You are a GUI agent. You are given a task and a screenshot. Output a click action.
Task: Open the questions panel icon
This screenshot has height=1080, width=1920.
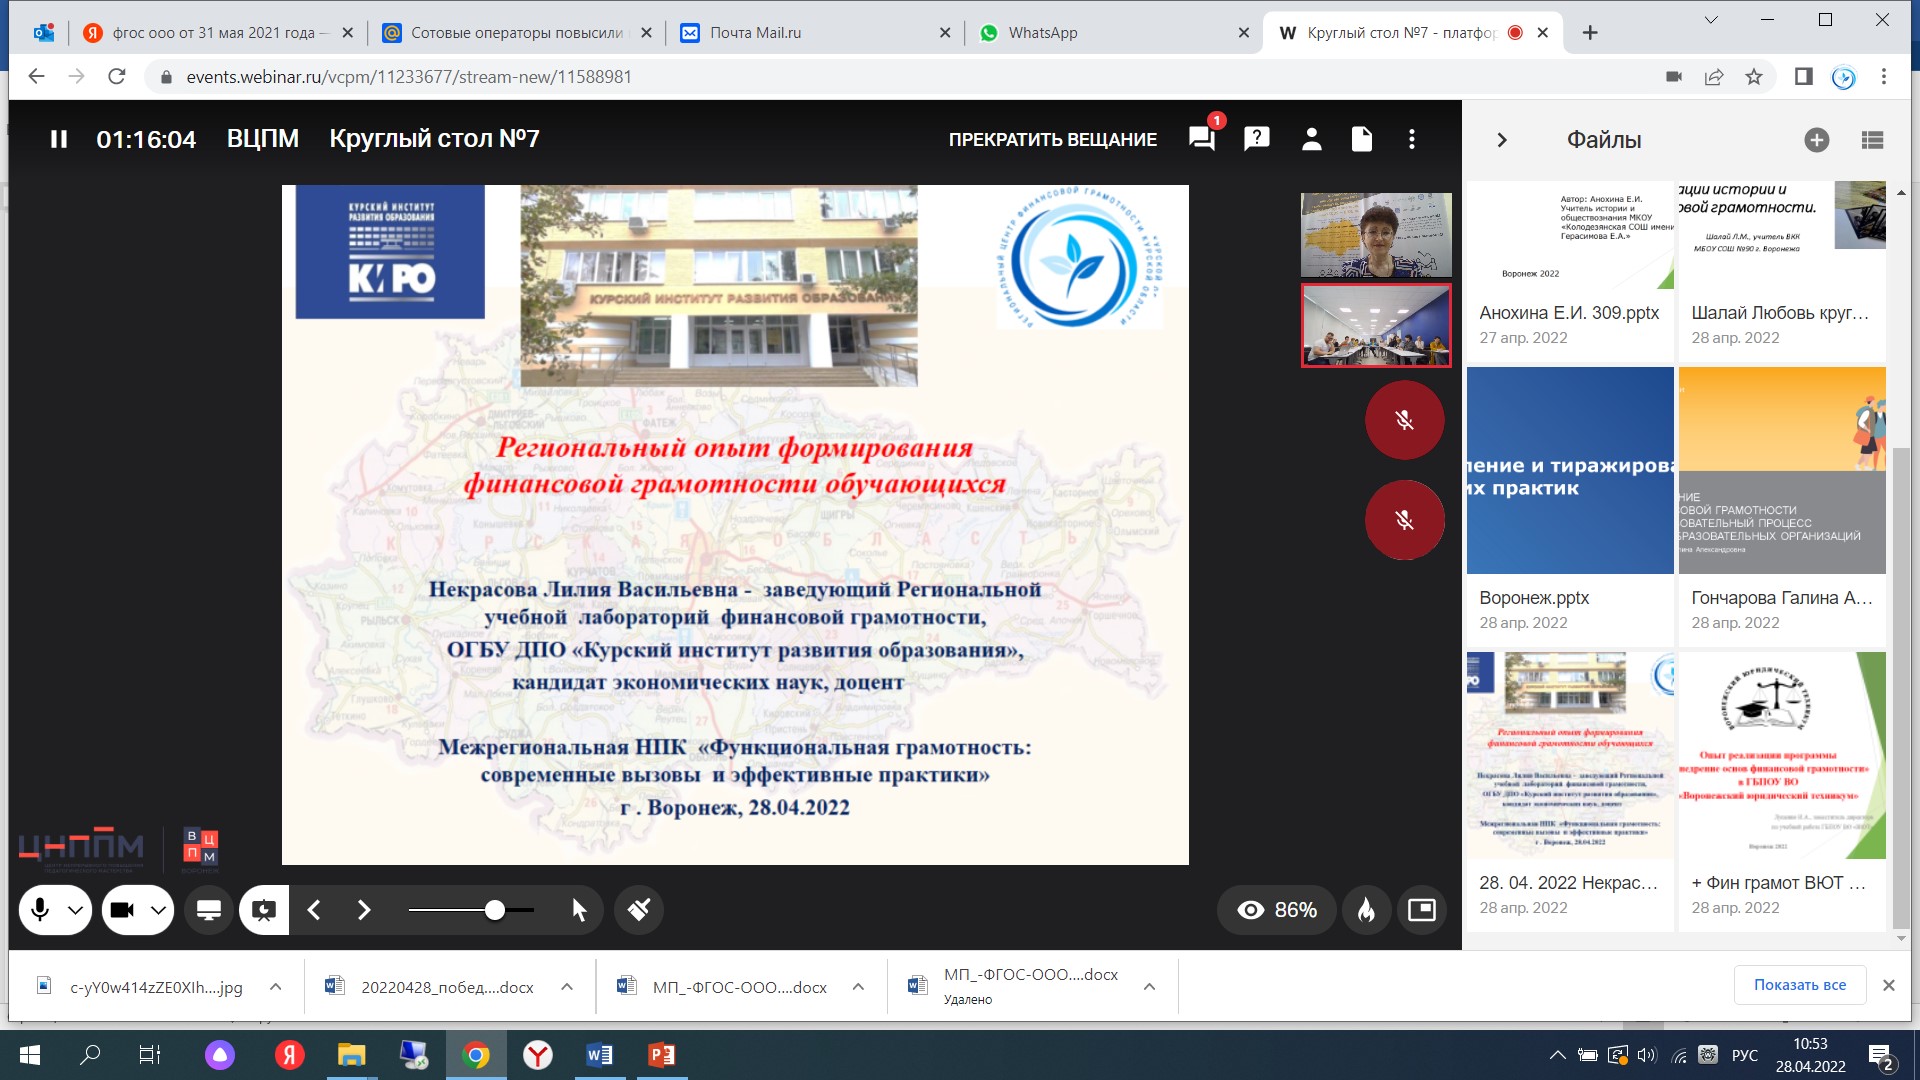coord(1257,139)
